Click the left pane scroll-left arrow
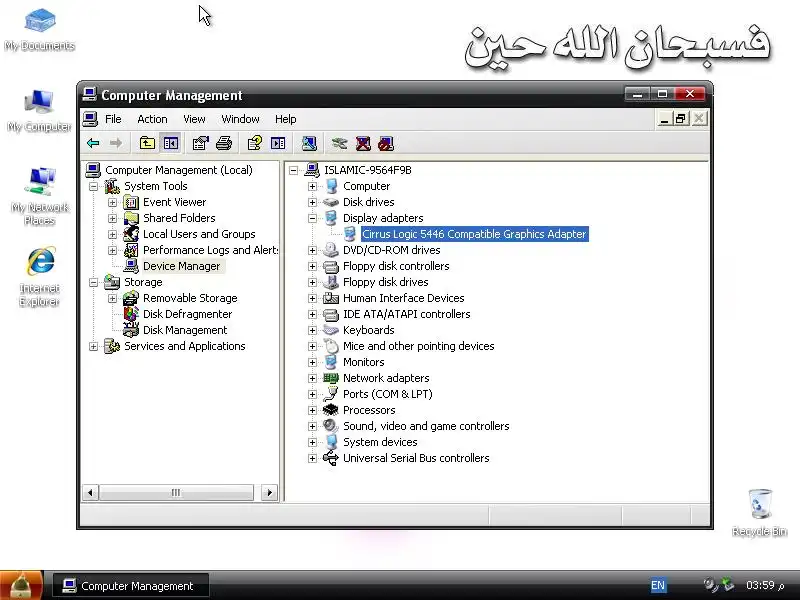Viewport: 800px width, 600px height. 90,492
